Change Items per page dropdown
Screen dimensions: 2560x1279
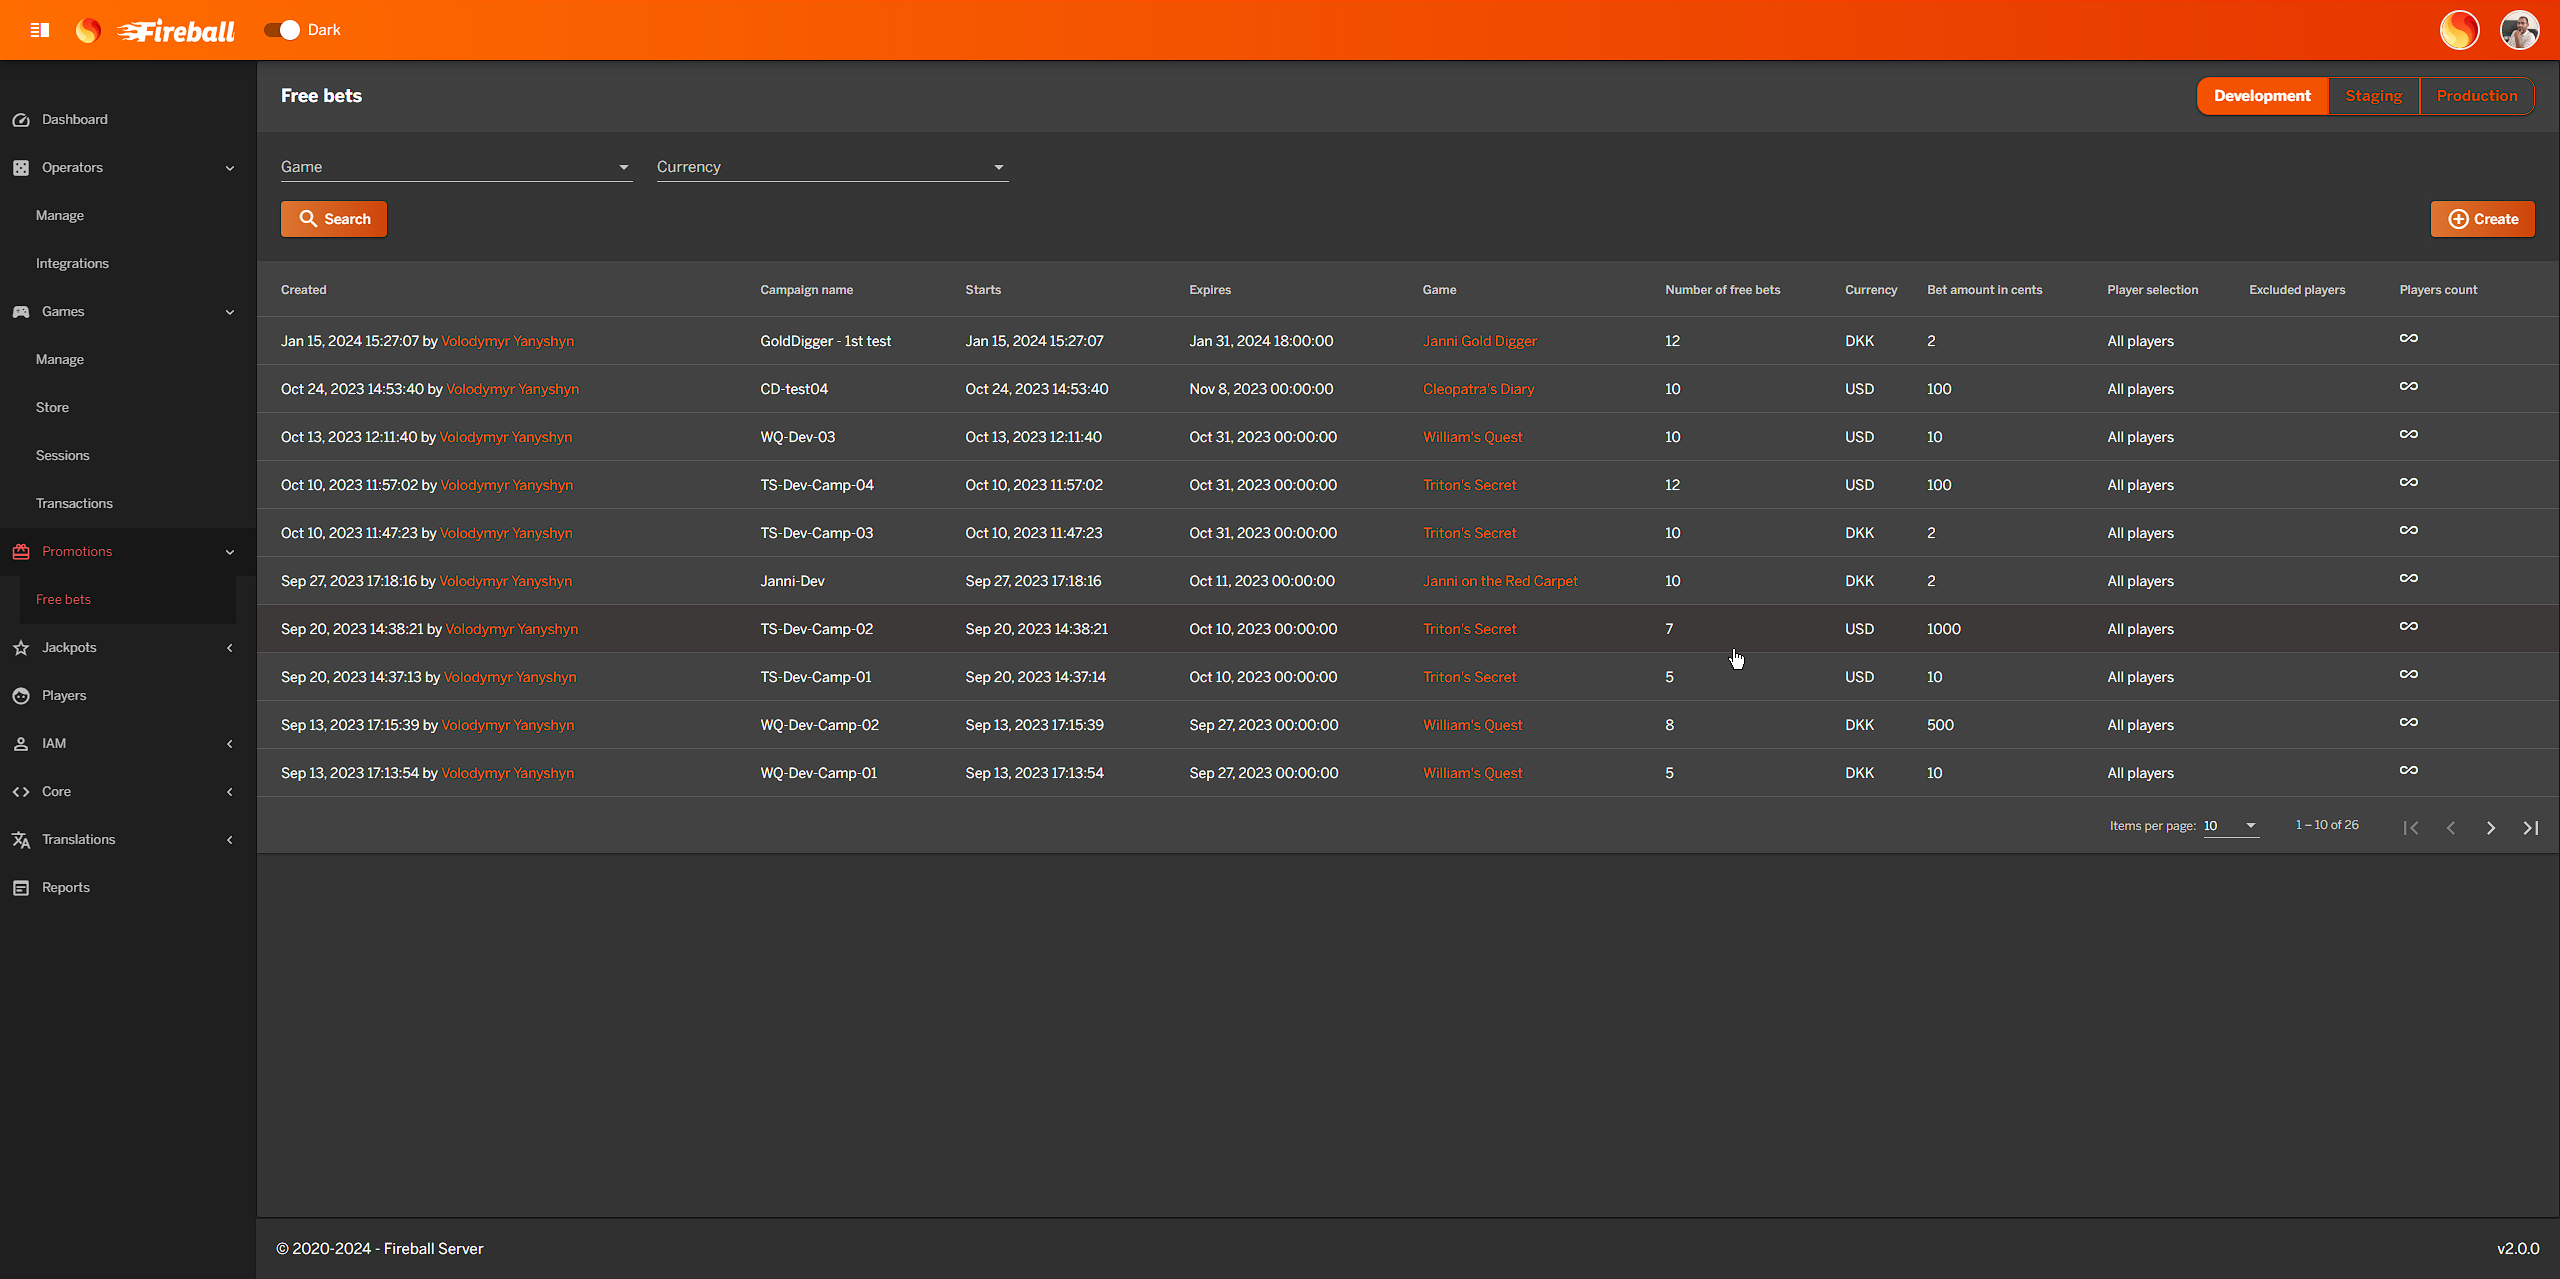click(2230, 826)
